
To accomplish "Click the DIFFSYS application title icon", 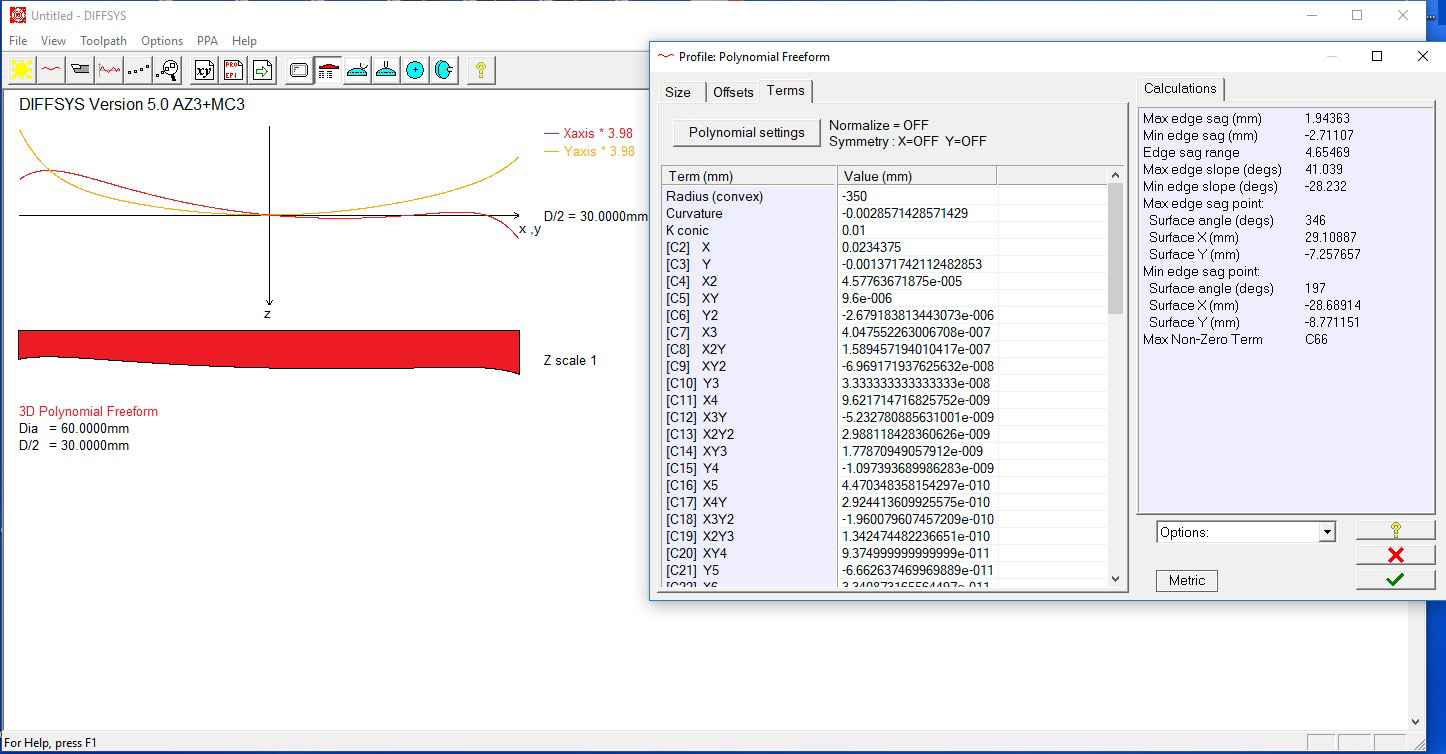I will point(17,15).
